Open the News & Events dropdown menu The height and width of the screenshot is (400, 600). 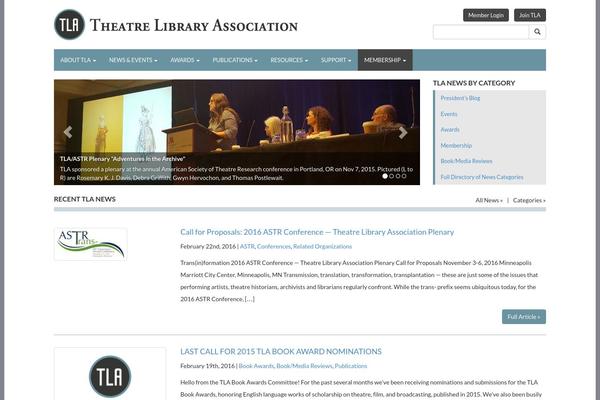tap(133, 60)
